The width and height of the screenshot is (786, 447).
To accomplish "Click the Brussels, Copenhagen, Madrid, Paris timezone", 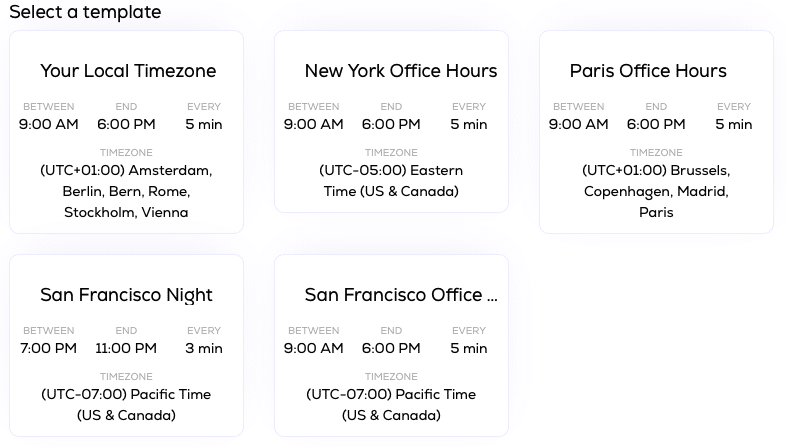I will [x=656, y=191].
